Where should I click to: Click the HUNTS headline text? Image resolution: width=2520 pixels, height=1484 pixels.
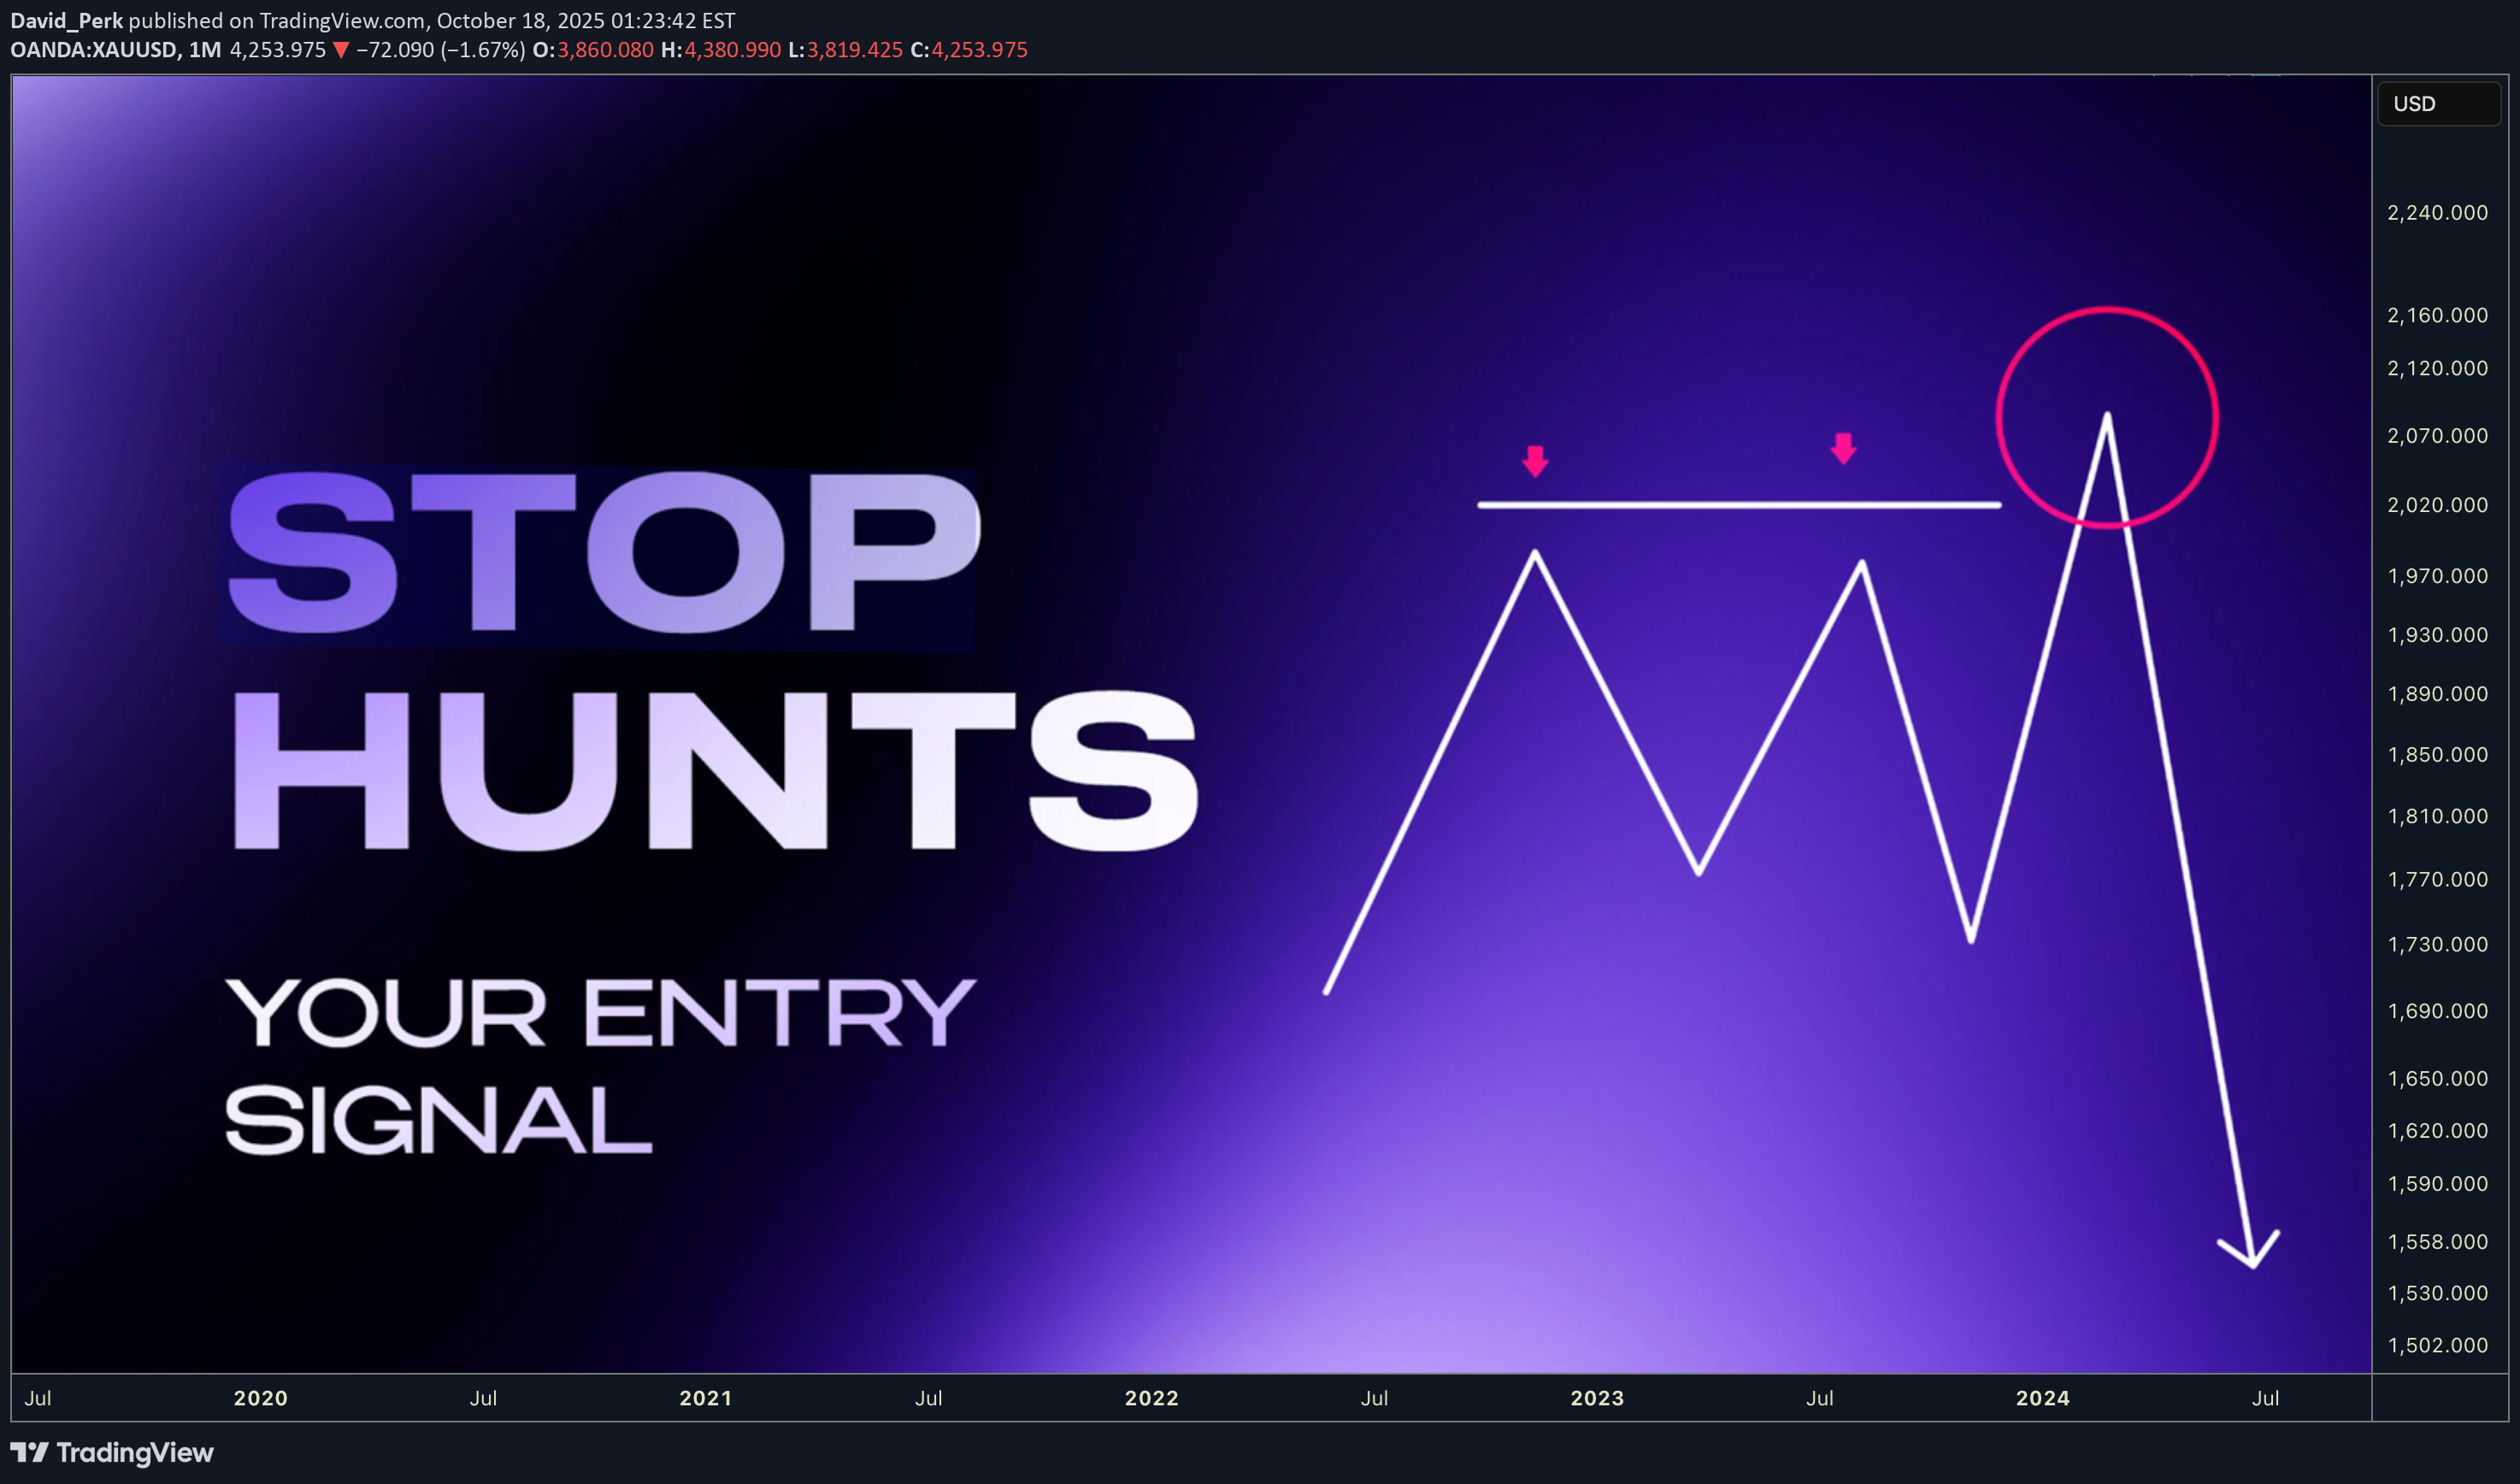pyautogui.click(x=715, y=770)
